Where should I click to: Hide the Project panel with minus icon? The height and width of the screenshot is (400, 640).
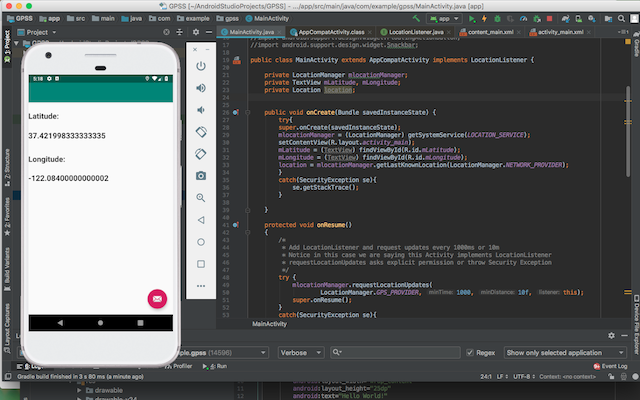pos(209,32)
